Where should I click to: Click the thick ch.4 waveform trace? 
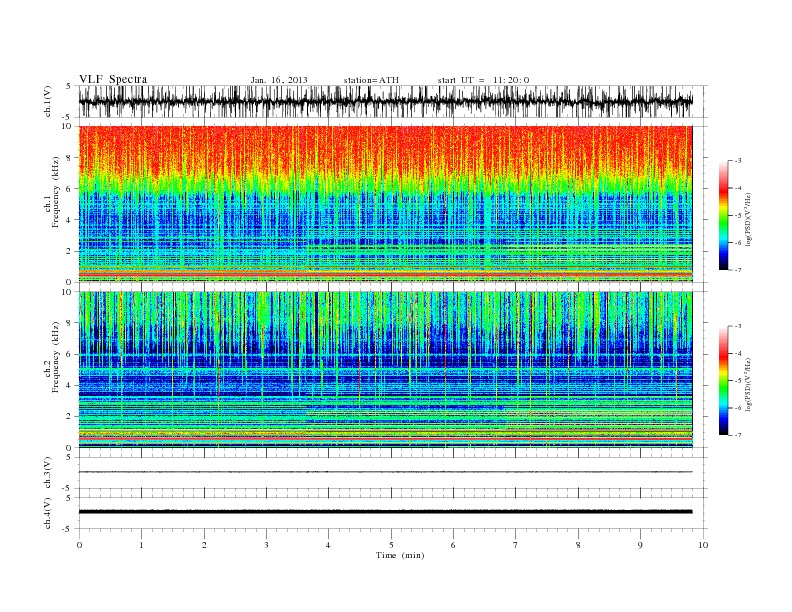pos(386,512)
